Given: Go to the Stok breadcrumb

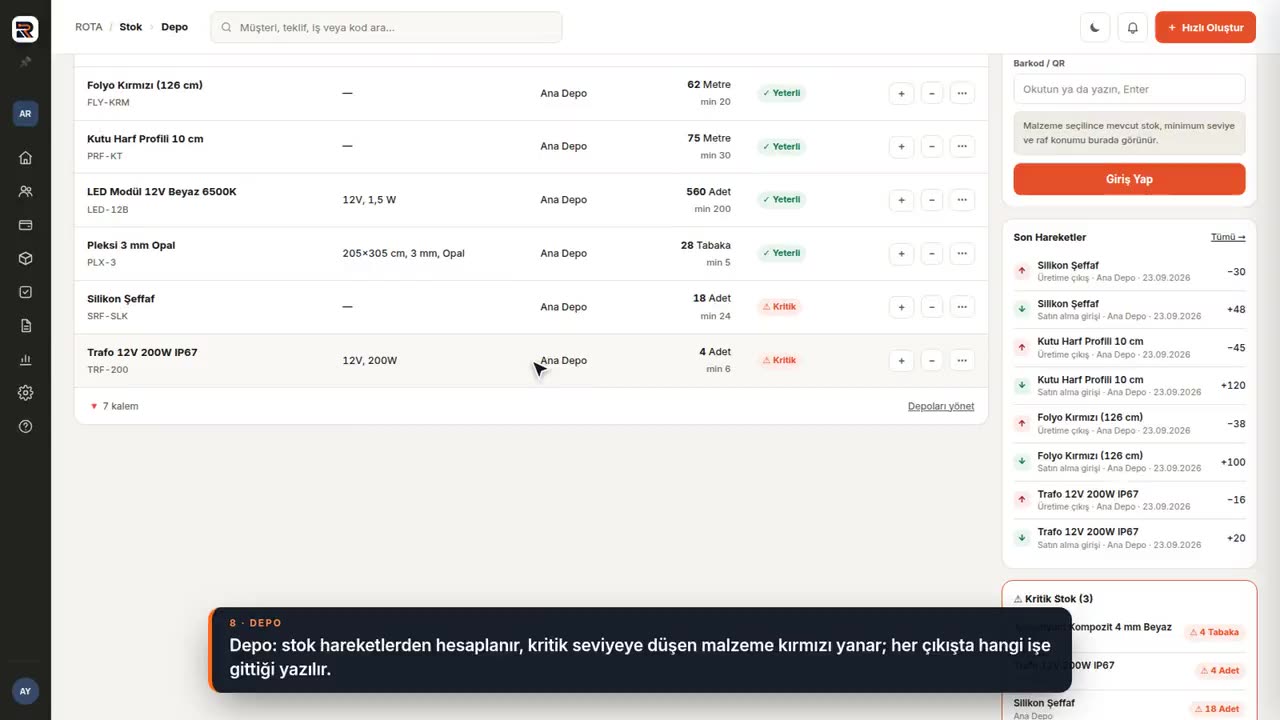Looking at the screenshot, I should pyautogui.click(x=131, y=27).
